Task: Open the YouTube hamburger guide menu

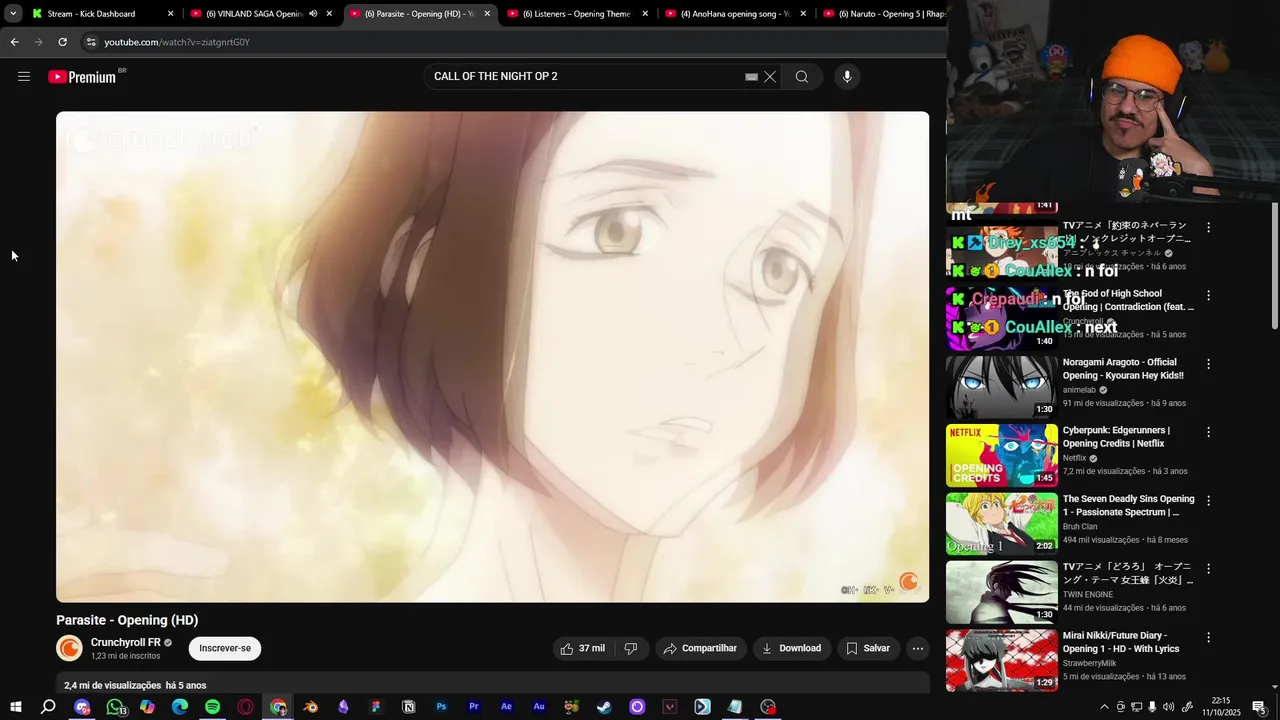Action: pyautogui.click(x=24, y=77)
